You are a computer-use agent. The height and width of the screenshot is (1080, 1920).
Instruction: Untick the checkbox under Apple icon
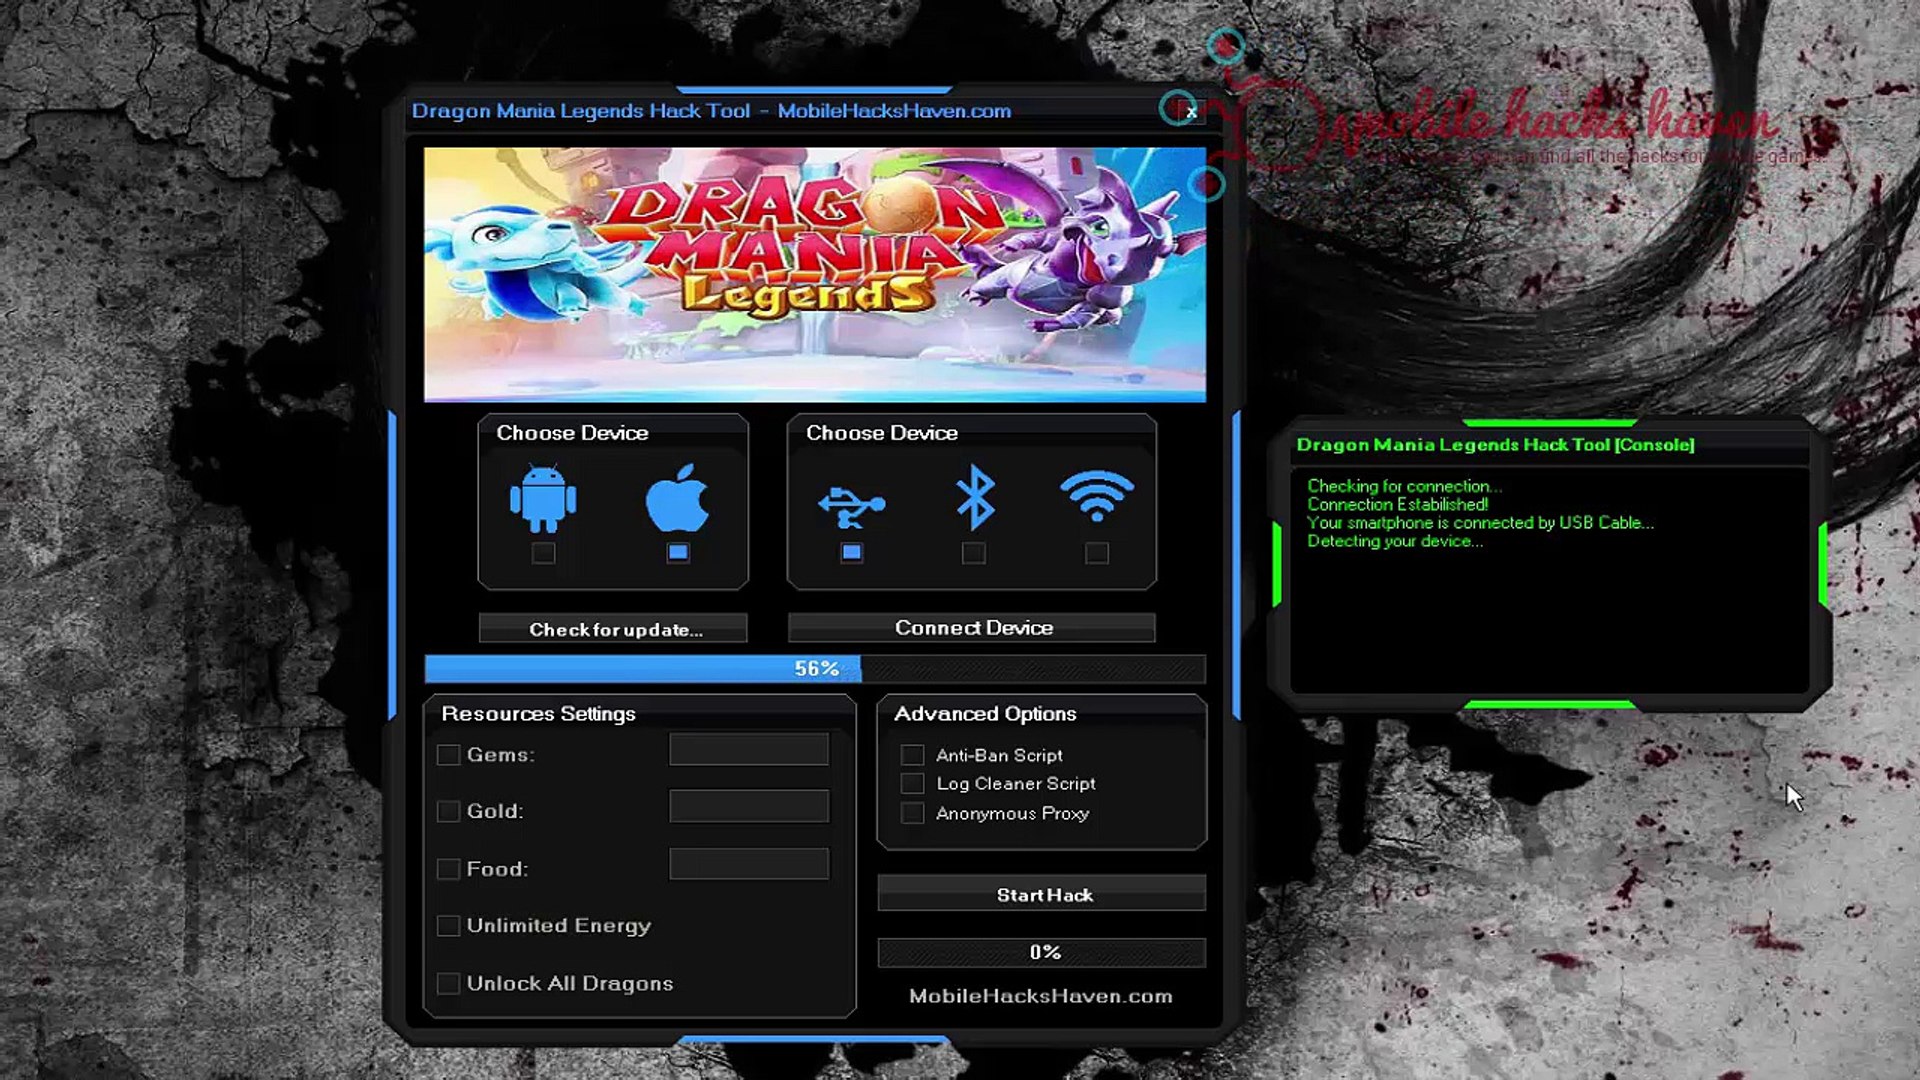pos(678,553)
